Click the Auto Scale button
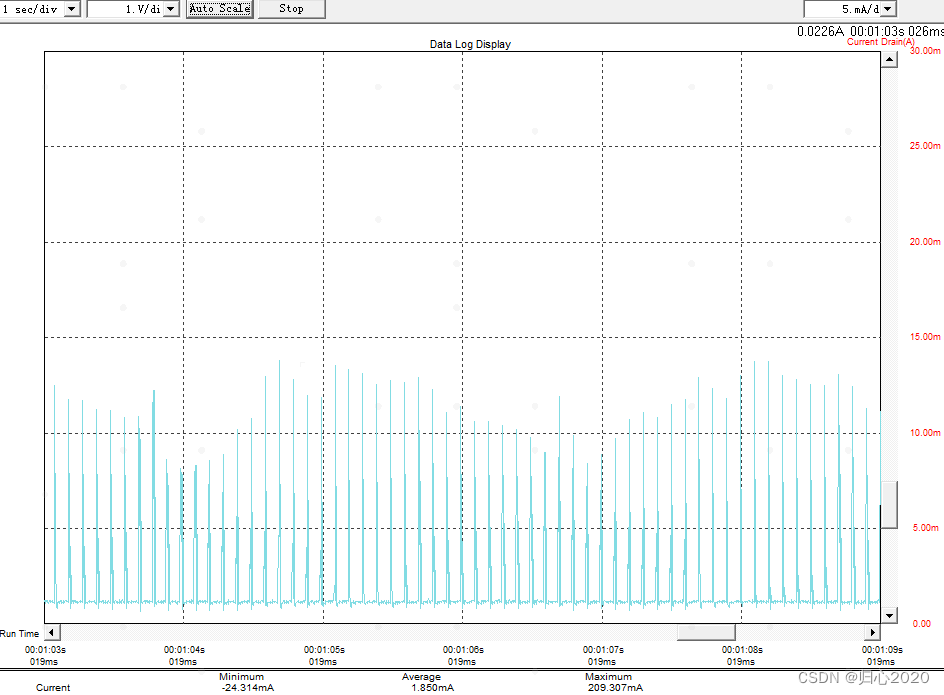 pos(220,9)
